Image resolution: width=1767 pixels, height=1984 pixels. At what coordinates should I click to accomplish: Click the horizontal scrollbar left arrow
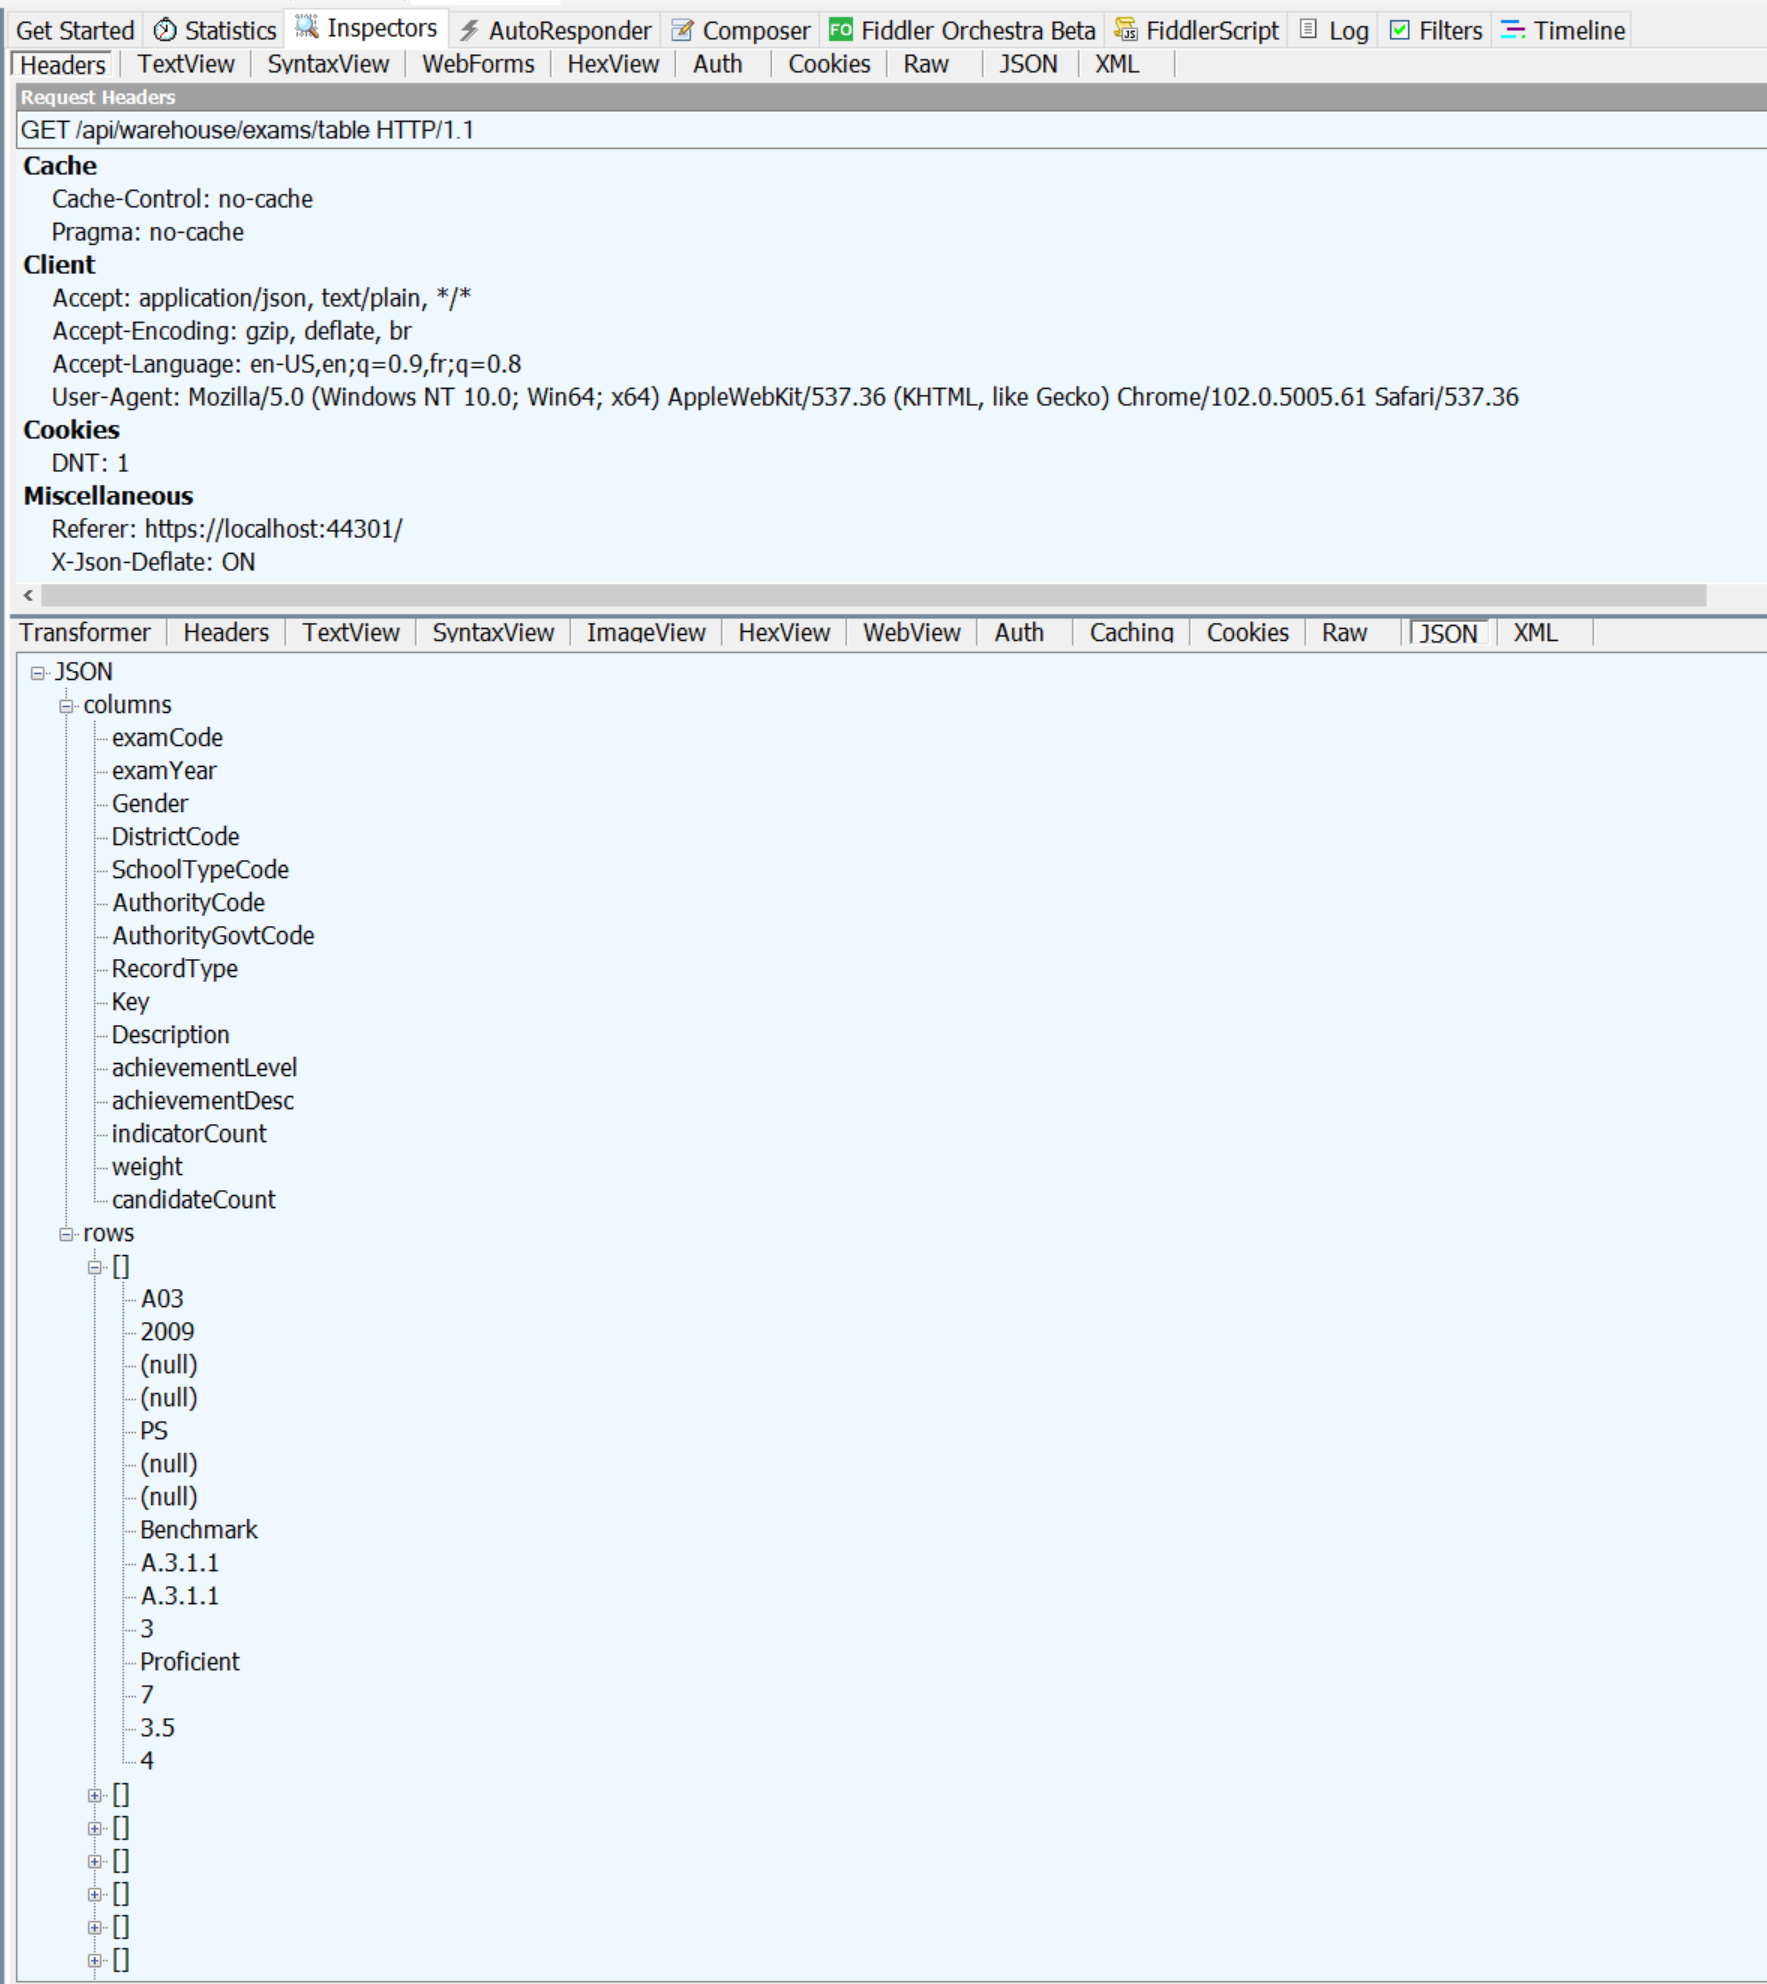click(28, 596)
